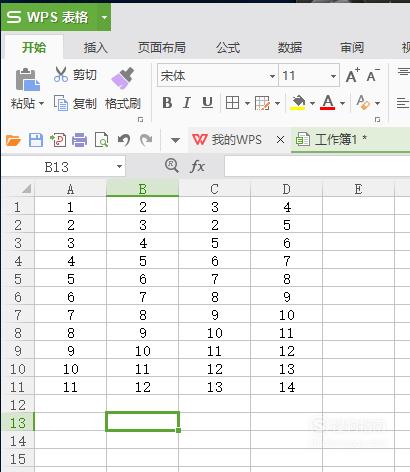Expand the draw border dropdown arrow
The height and width of the screenshot is (472, 410).
277,103
